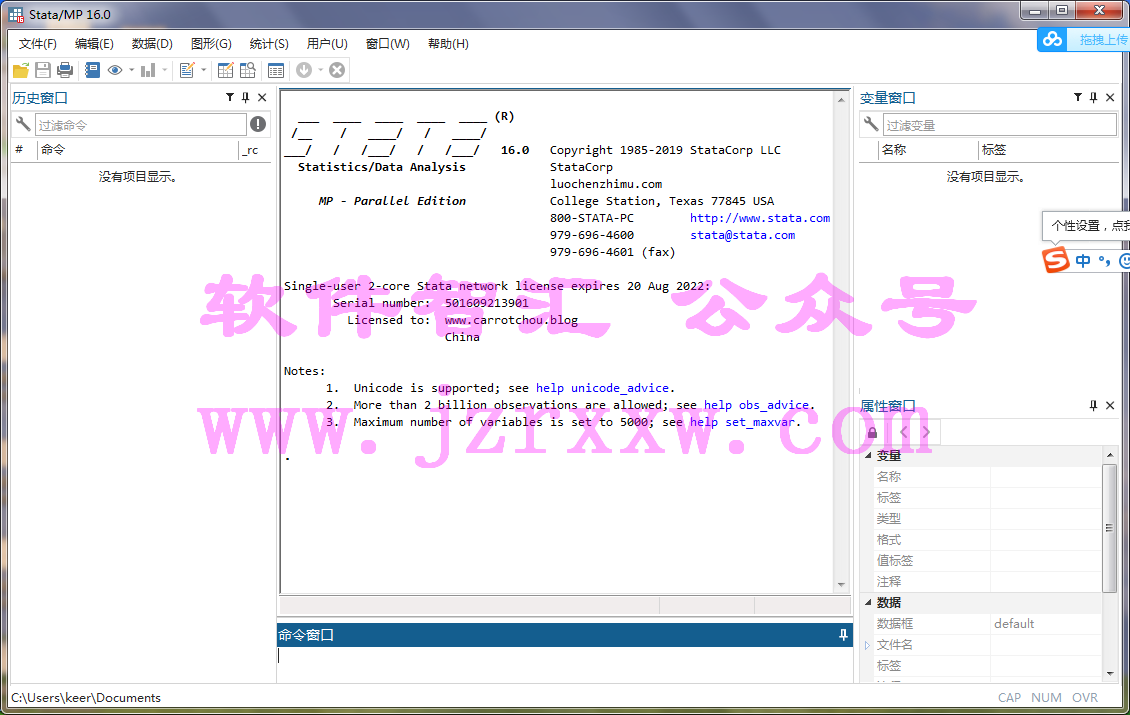This screenshot has height=715, width=1130.
Task: Click the 数据框 default value cell
Action: click(1046, 623)
